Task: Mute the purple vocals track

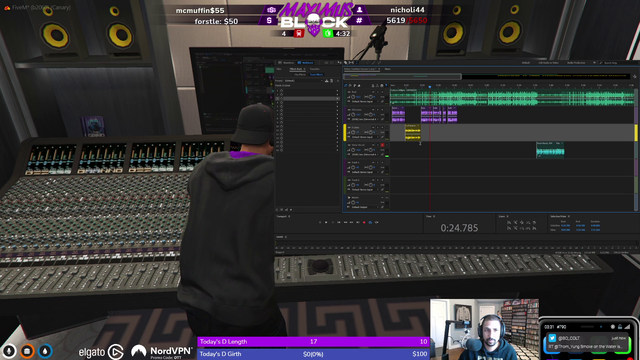Action: click(x=373, y=110)
